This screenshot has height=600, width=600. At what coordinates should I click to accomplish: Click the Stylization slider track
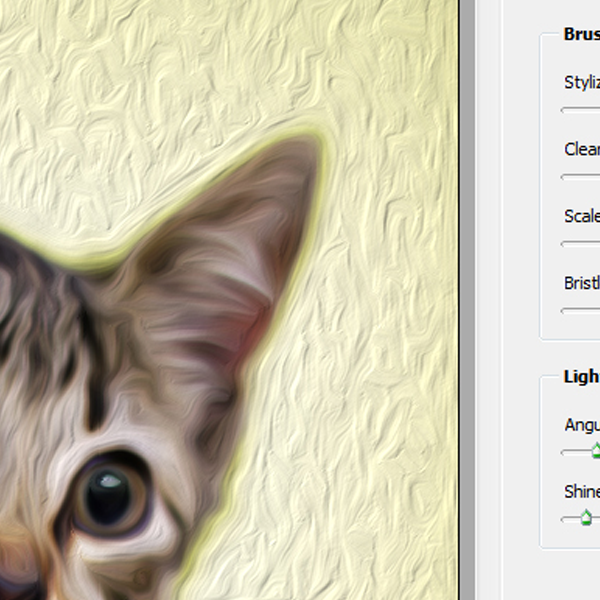point(580,111)
